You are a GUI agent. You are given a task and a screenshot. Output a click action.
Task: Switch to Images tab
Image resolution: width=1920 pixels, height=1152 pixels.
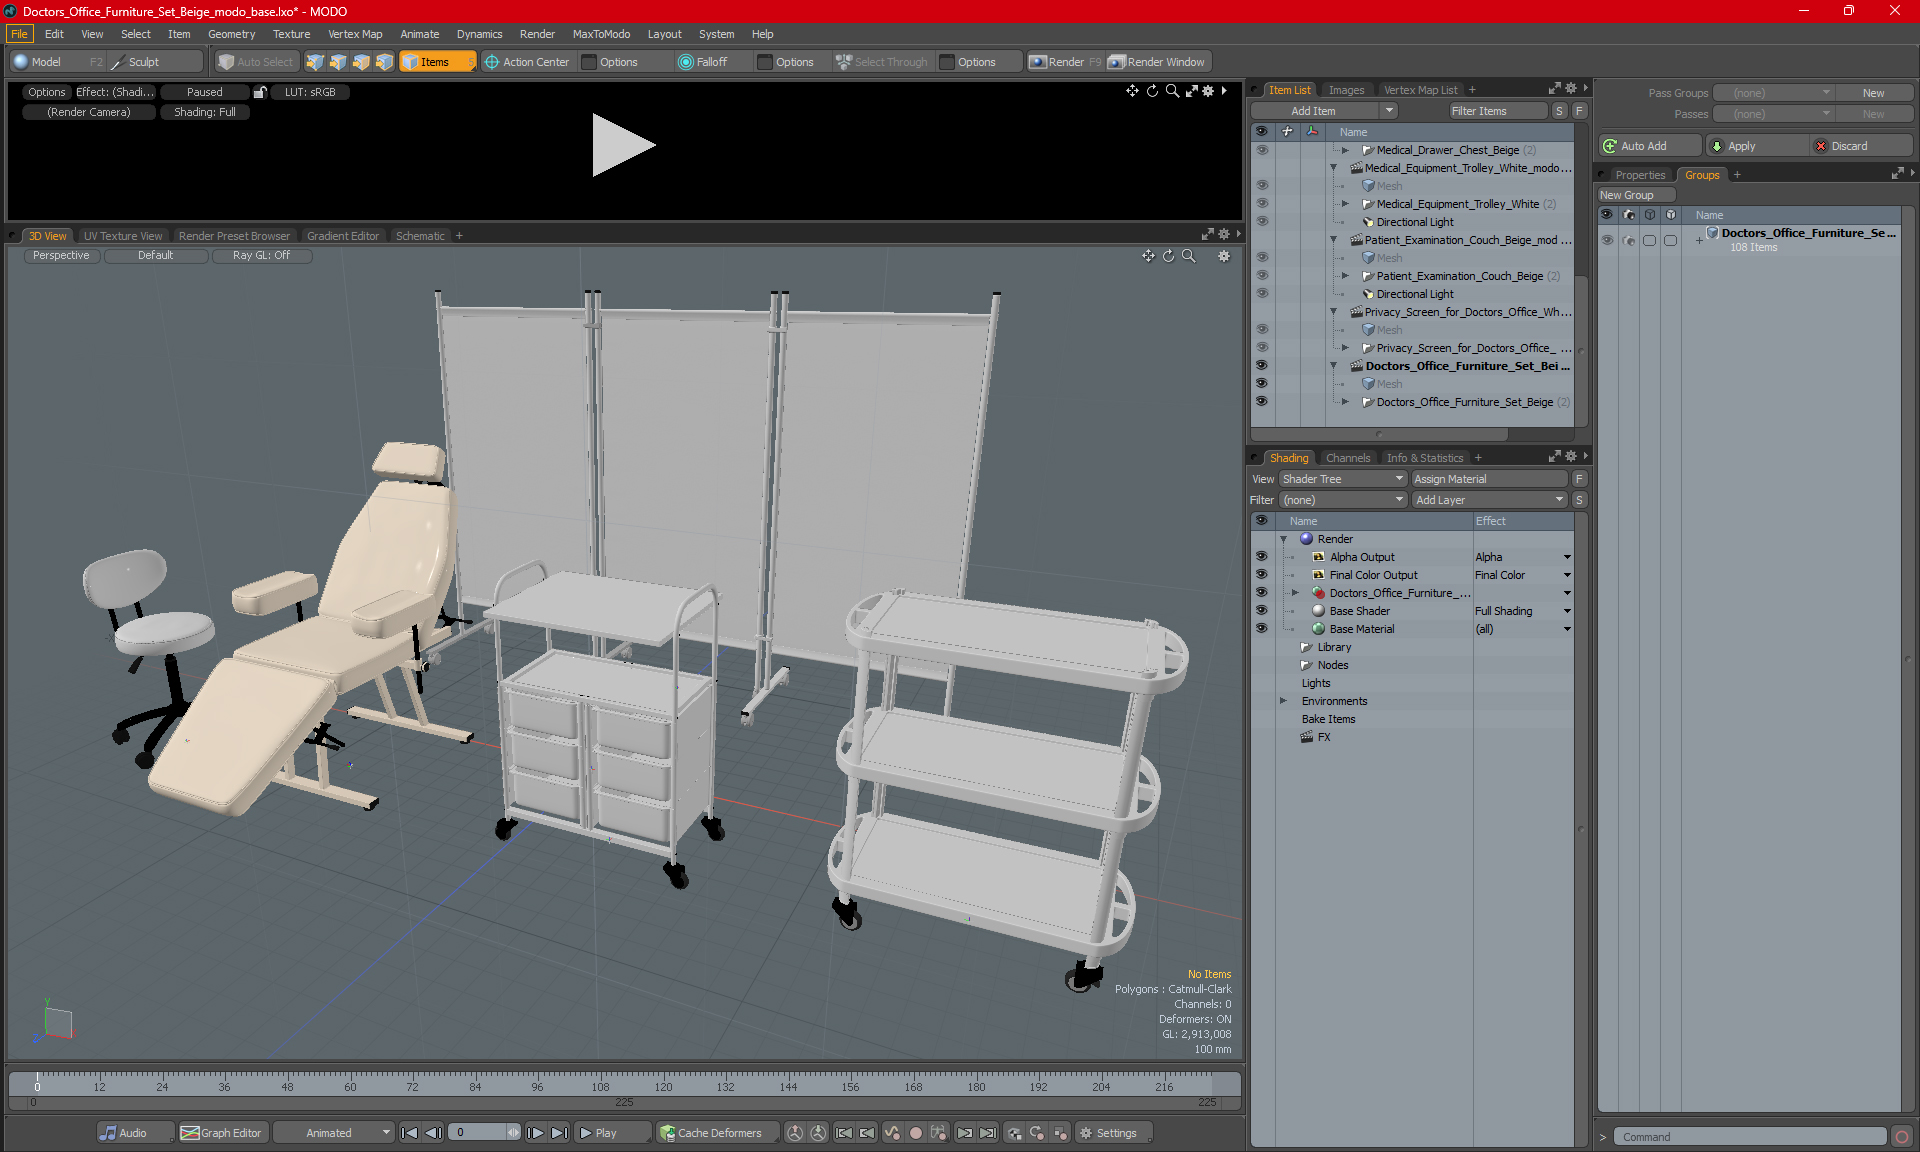(x=1346, y=90)
